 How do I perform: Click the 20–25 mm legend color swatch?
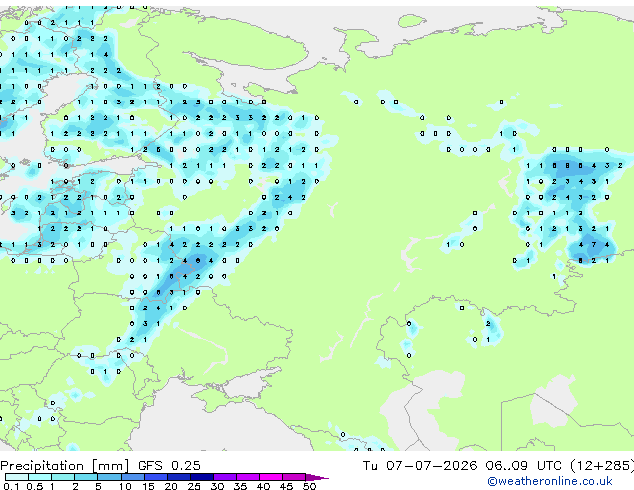coord(179,477)
